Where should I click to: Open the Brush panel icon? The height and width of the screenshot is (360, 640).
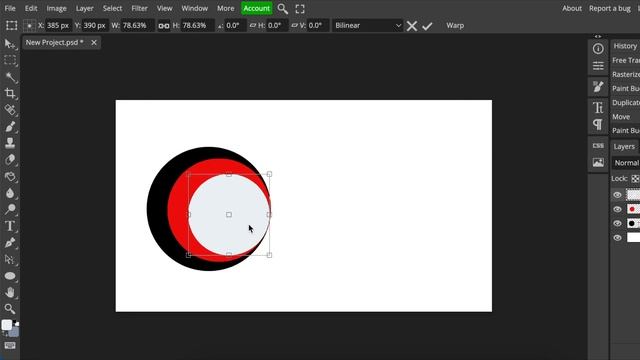pyautogui.click(x=598, y=87)
